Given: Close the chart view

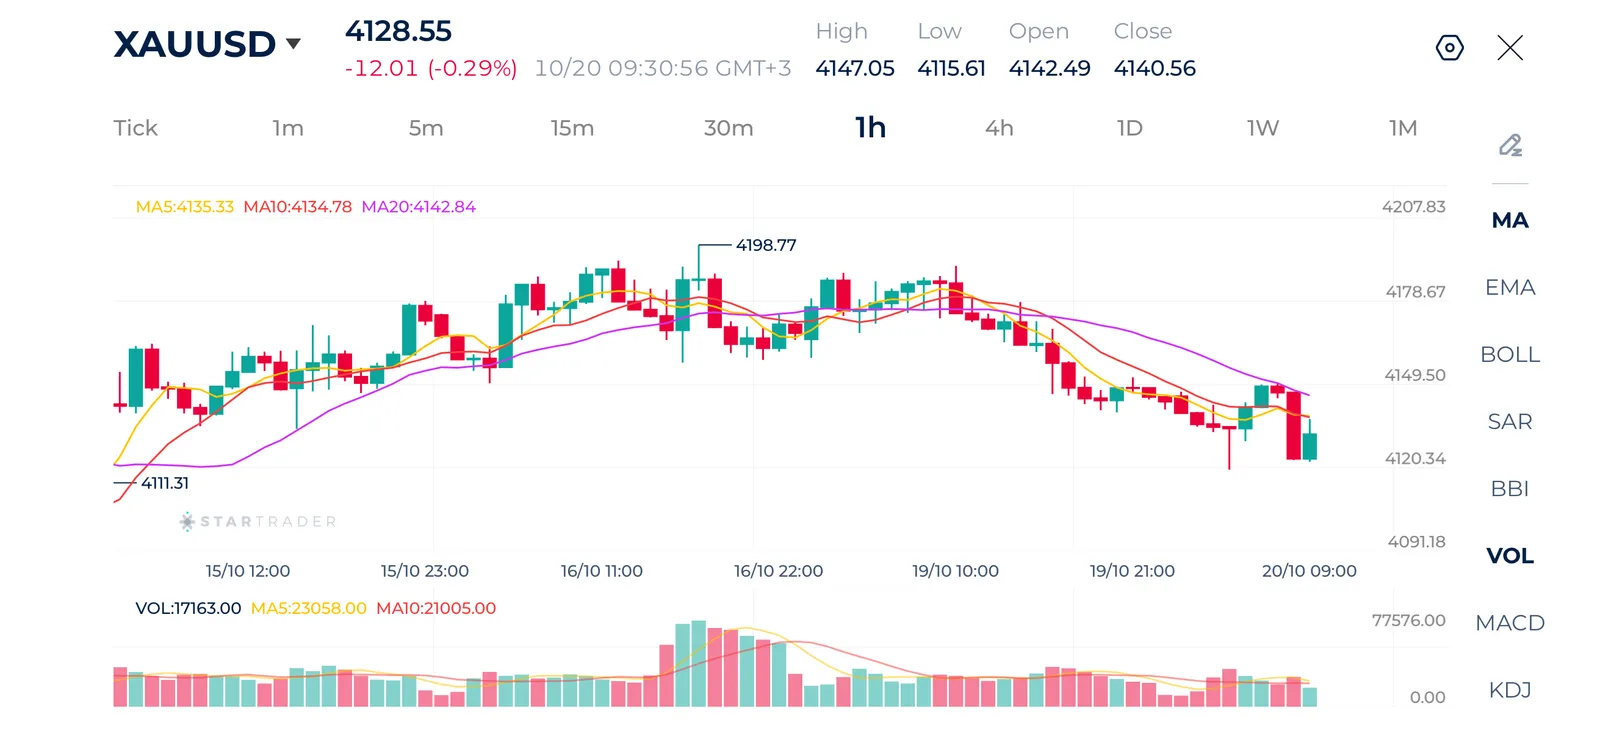Looking at the screenshot, I should coord(1510,48).
